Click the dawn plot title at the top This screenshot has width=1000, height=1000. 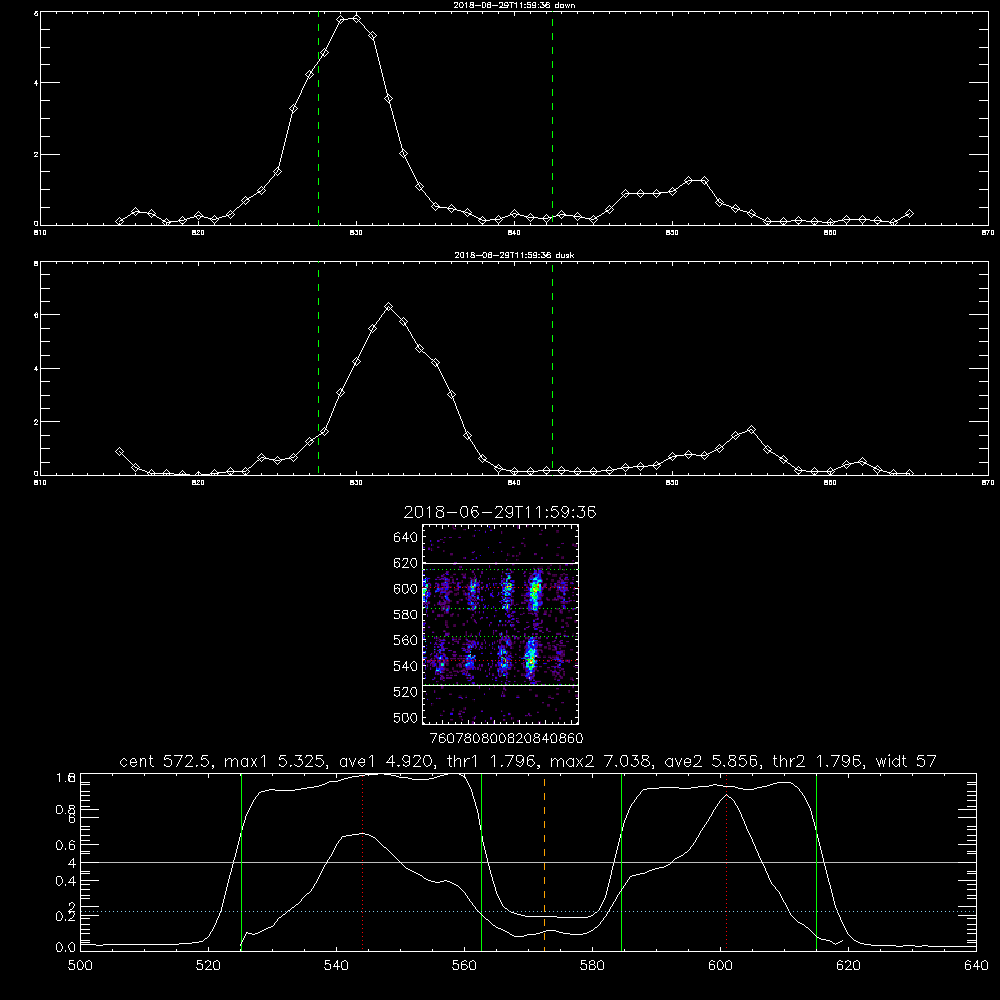point(514,5)
